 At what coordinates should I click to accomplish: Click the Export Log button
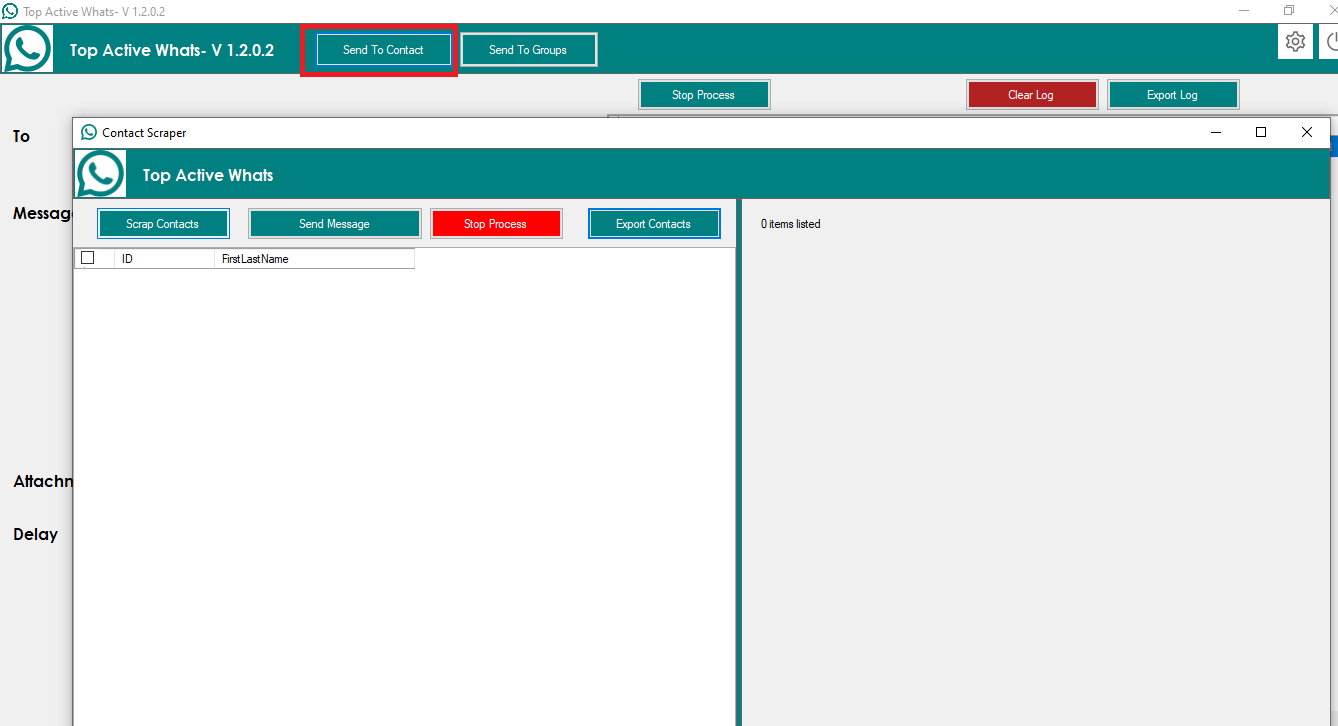pos(1173,95)
